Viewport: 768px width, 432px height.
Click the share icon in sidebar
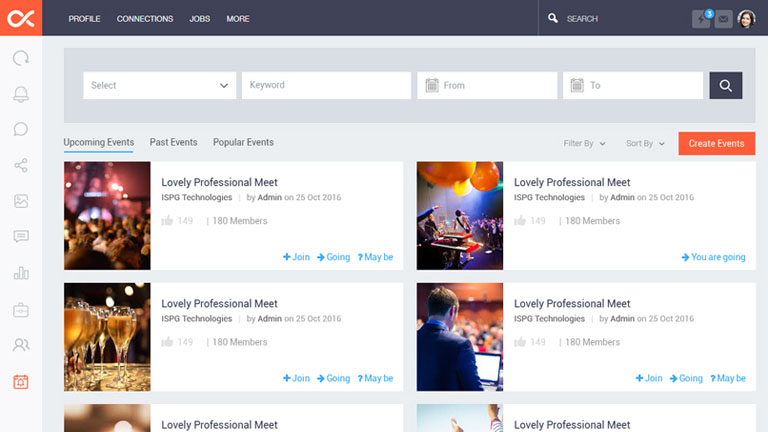(x=21, y=165)
